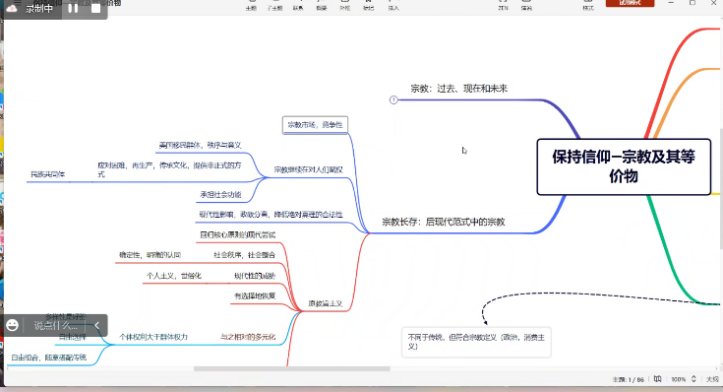Switch to 大纲 outline view
The width and height of the screenshot is (723, 392).
tap(712, 379)
